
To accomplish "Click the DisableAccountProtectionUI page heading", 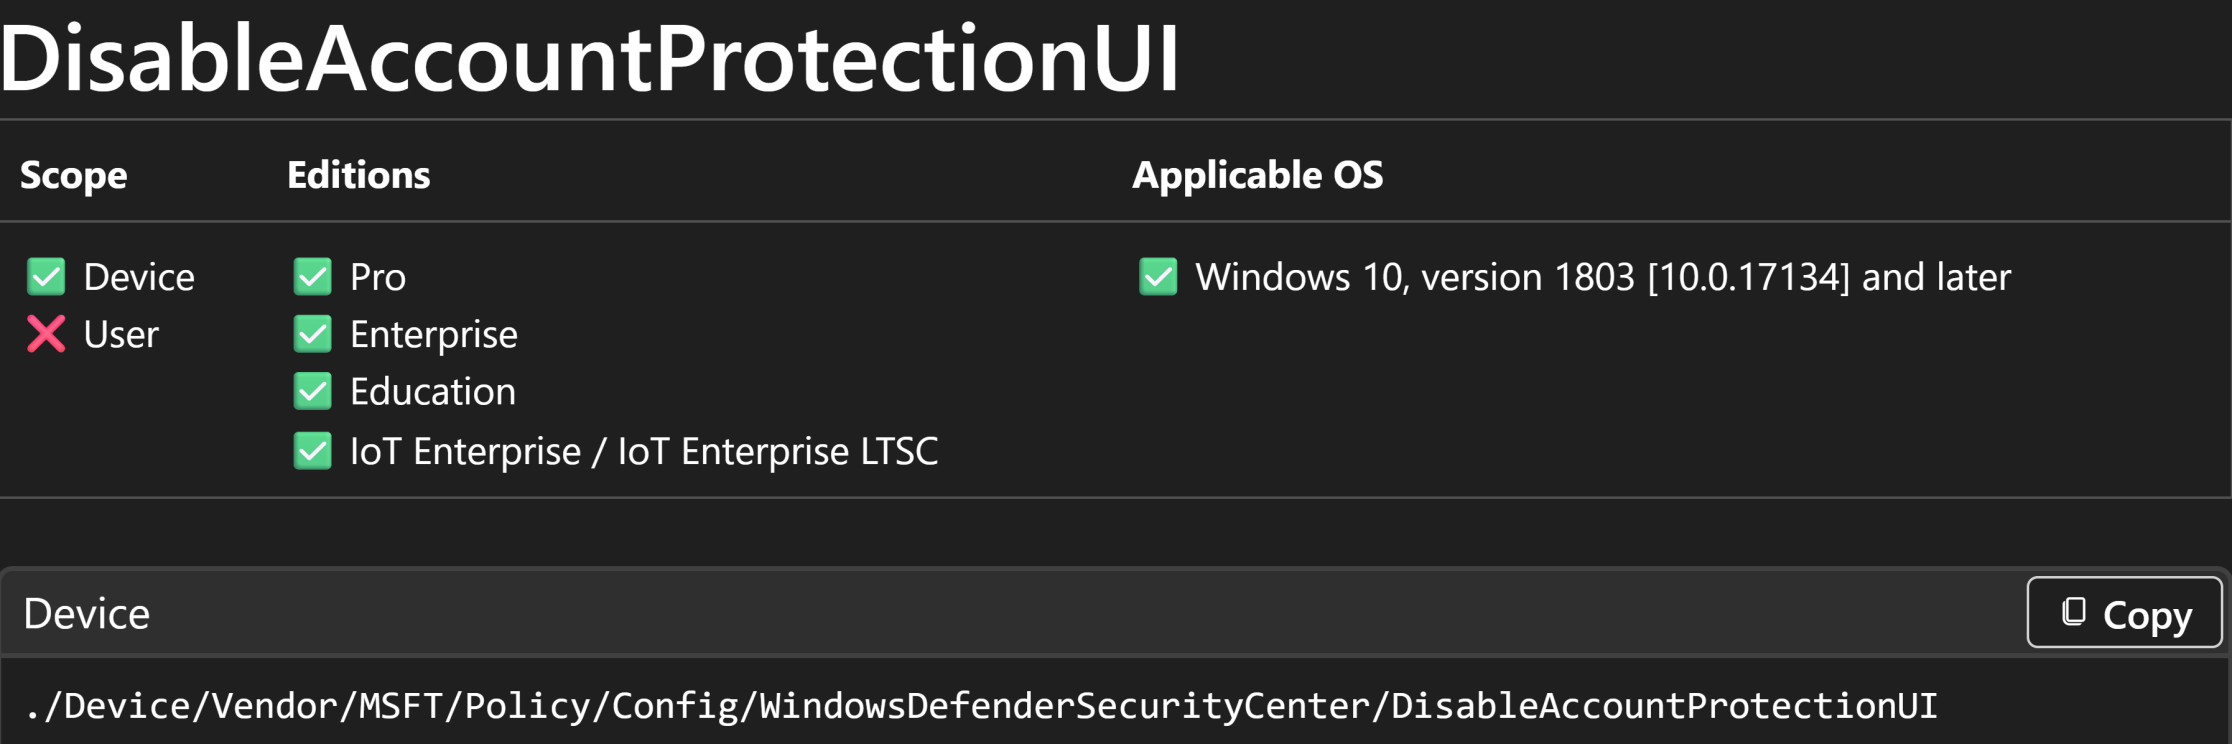I will (x=590, y=59).
